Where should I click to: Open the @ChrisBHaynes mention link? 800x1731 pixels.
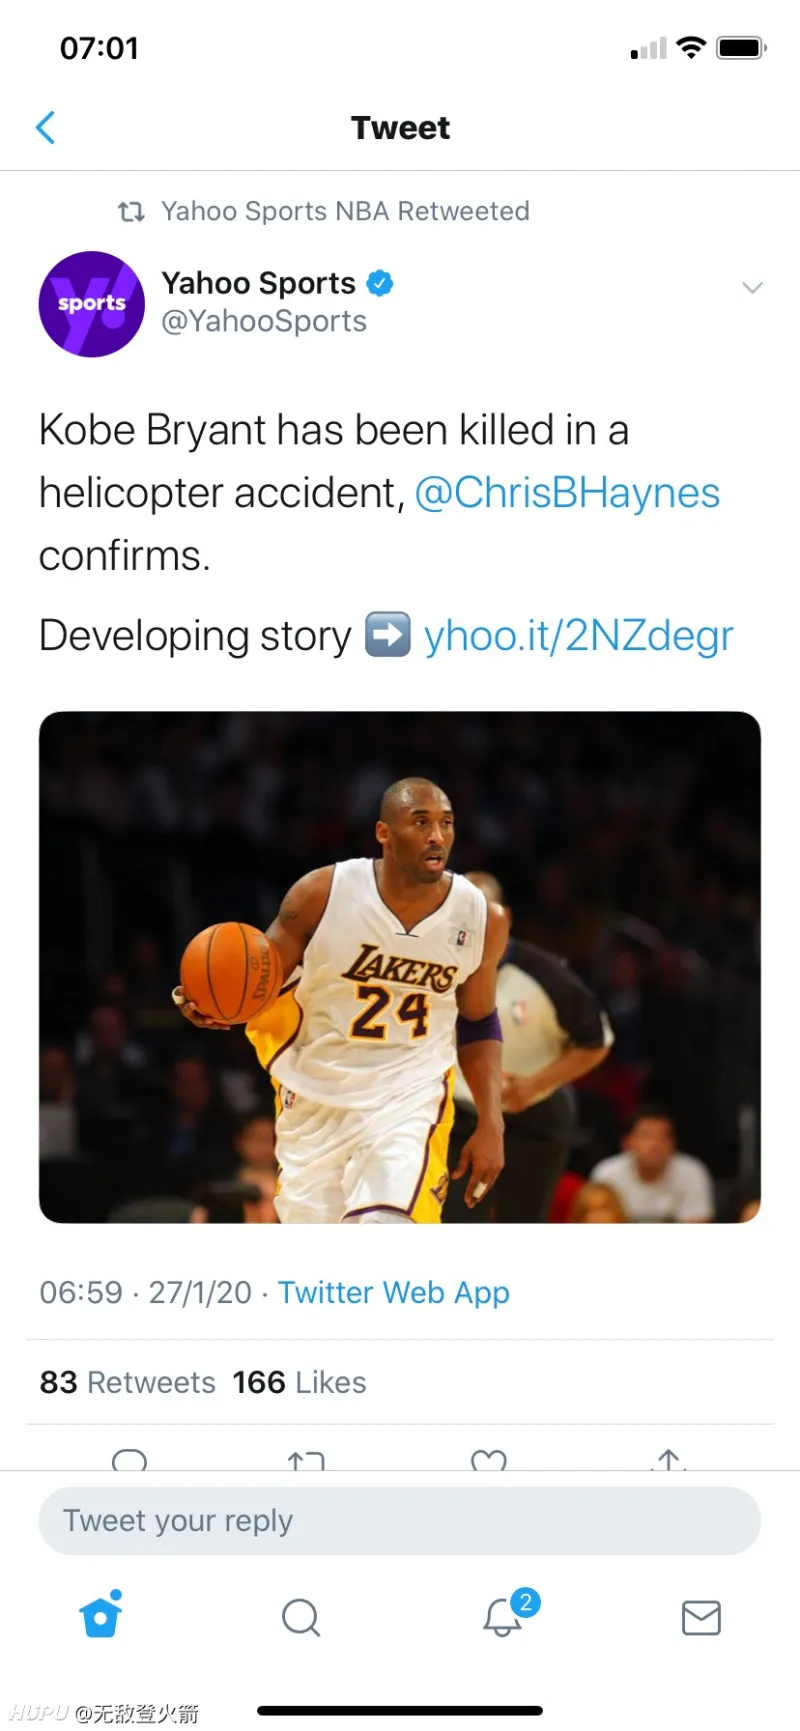coord(567,493)
